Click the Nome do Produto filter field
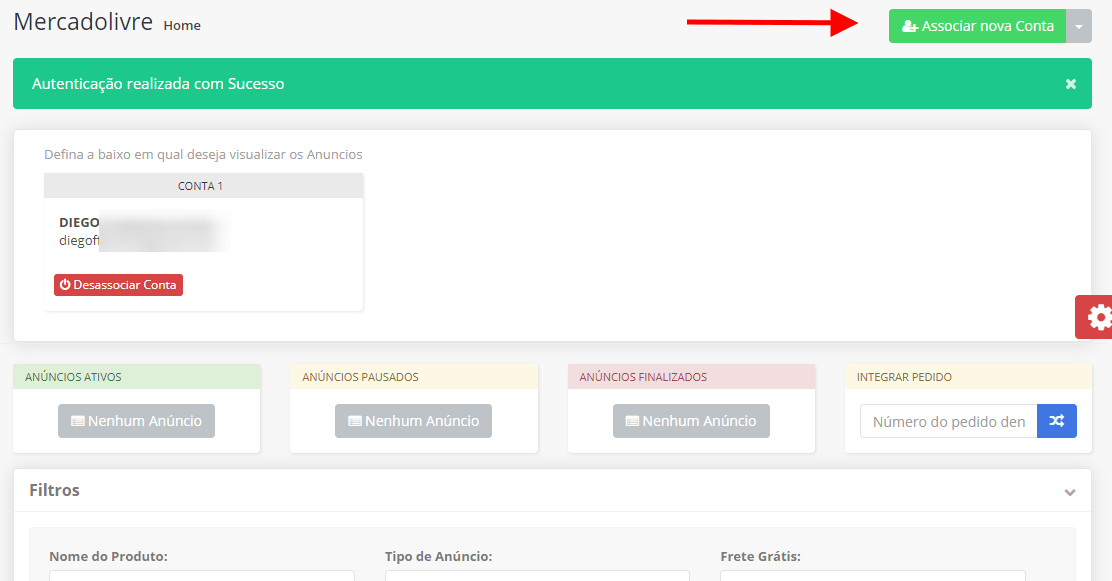This screenshot has height=581, width=1112. (201, 575)
